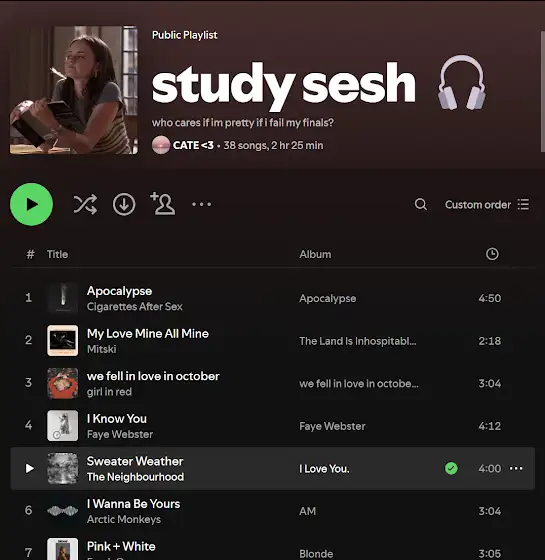Click the list view icon beside Custom order
This screenshot has height=560, width=545.
[x=523, y=205]
